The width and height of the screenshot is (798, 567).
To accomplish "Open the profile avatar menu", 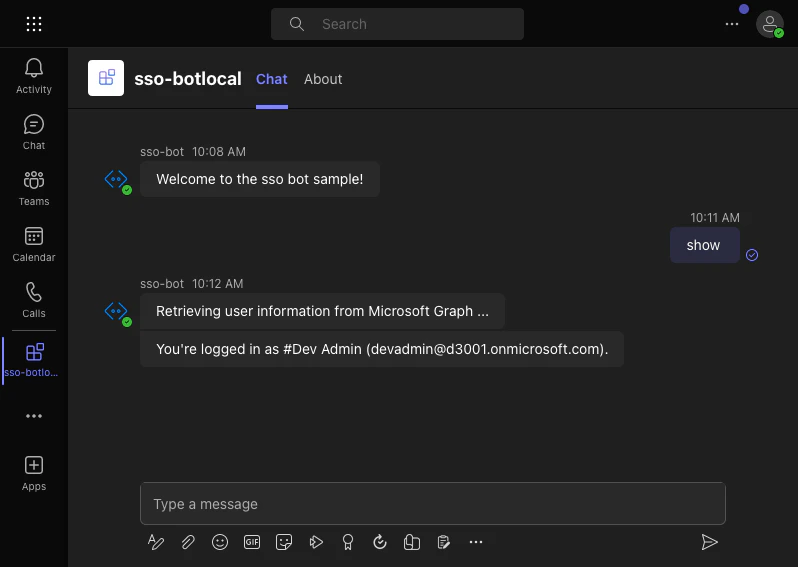I will 770,24.
